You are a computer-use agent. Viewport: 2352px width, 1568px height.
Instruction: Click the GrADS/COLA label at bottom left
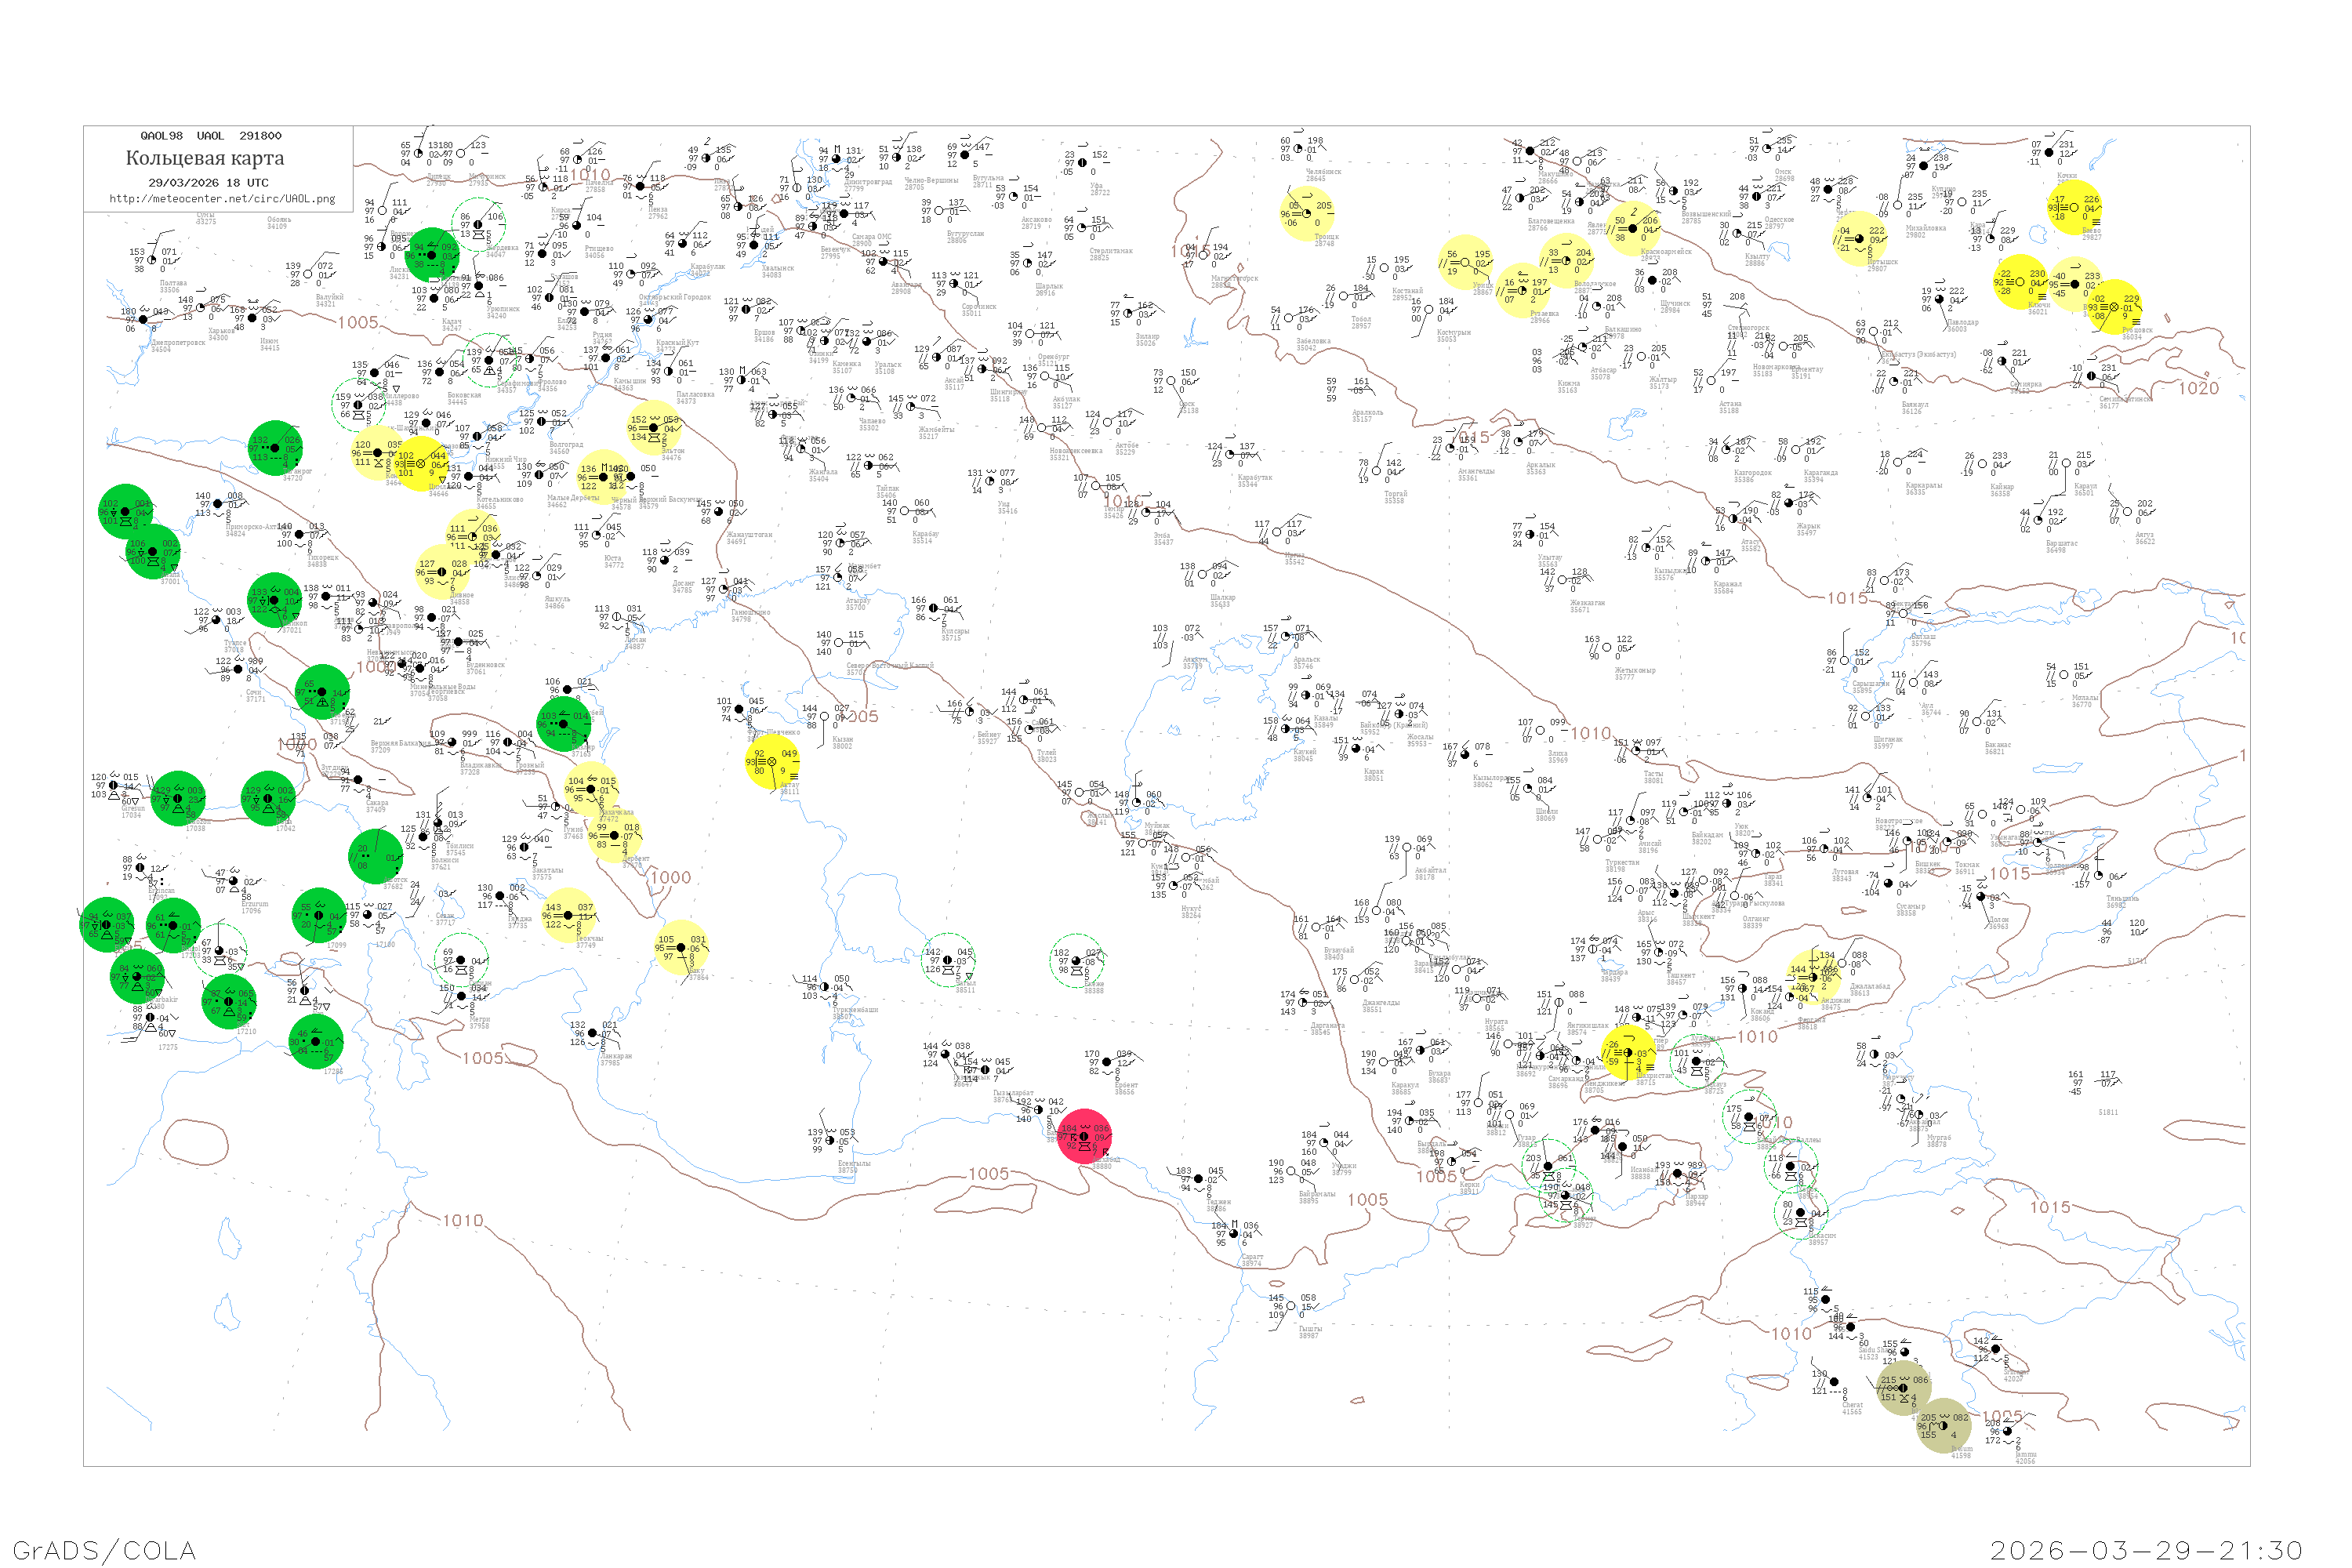[x=104, y=1550]
